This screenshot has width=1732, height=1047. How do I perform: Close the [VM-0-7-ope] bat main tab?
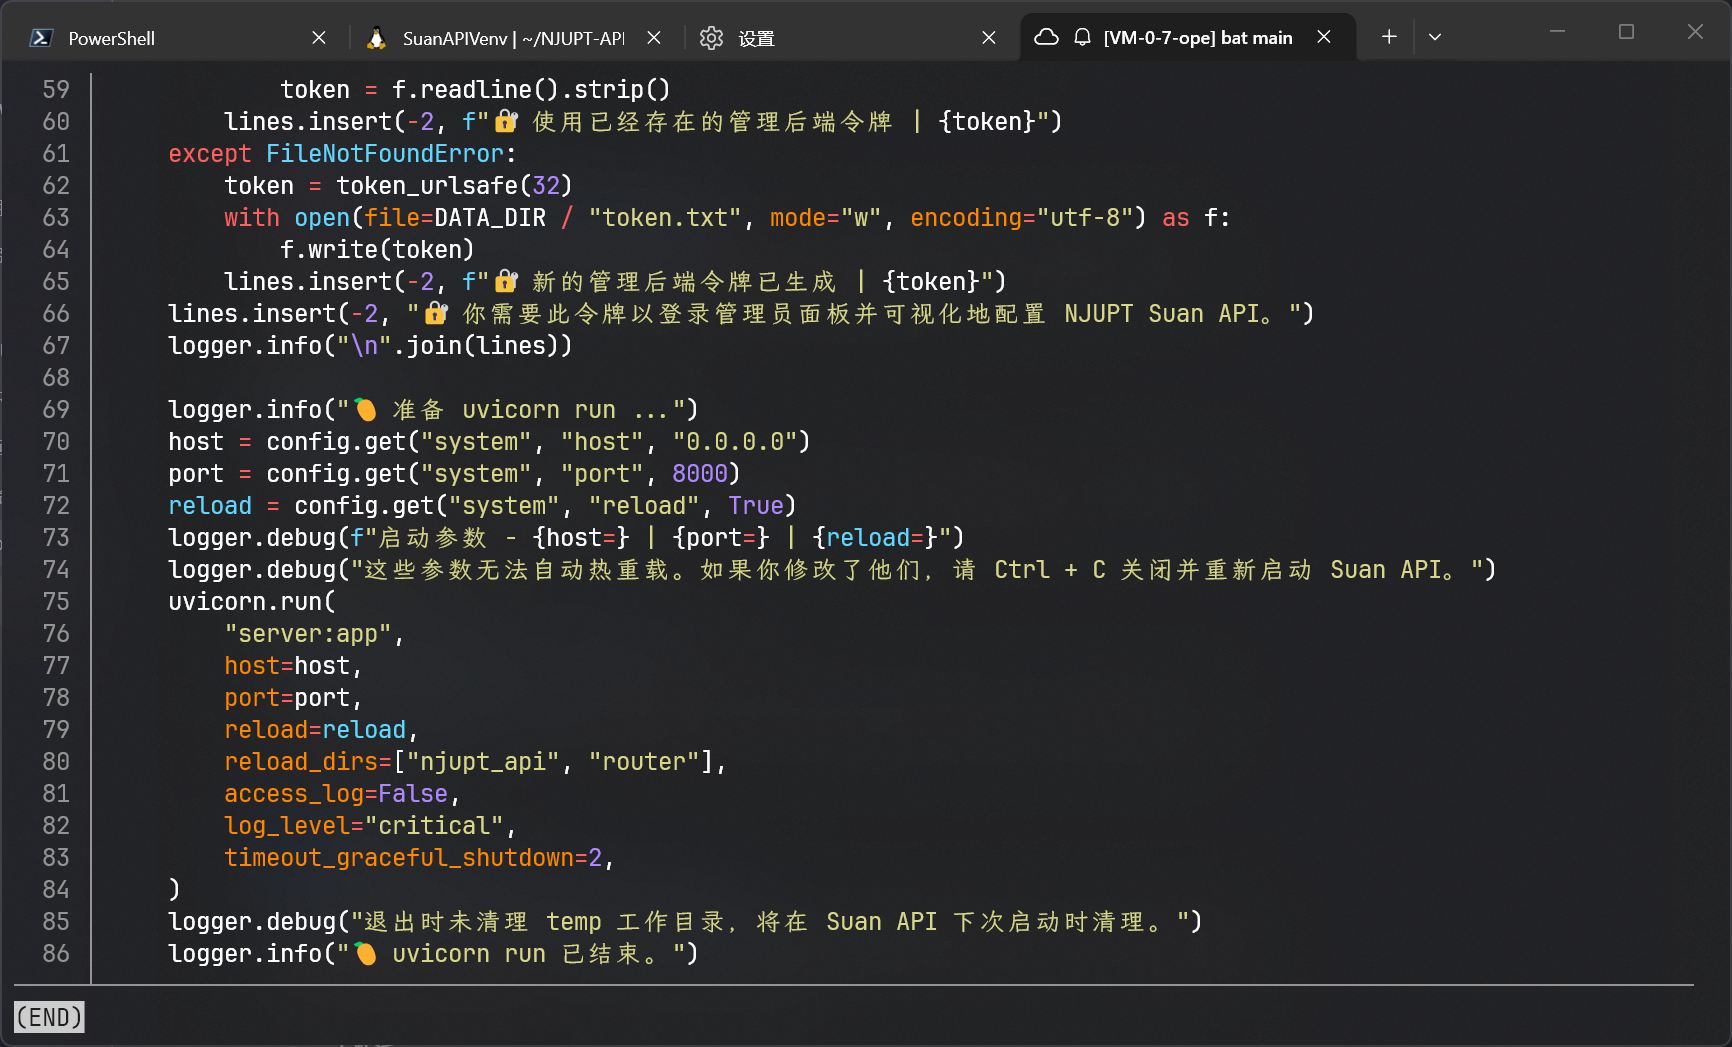tap(1324, 37)
